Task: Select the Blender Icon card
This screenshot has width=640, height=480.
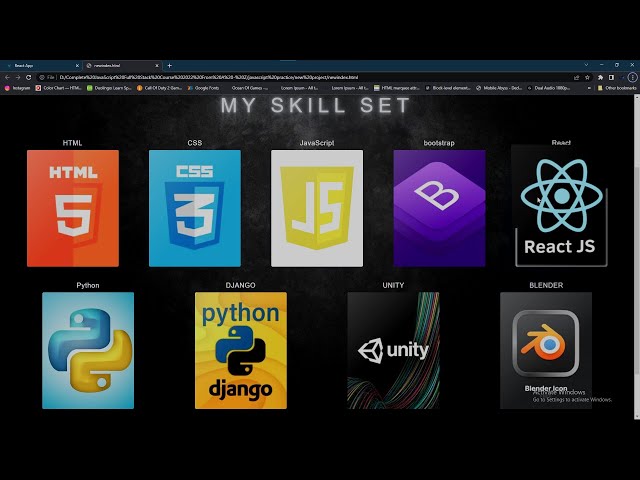Action: coord(546,350)
